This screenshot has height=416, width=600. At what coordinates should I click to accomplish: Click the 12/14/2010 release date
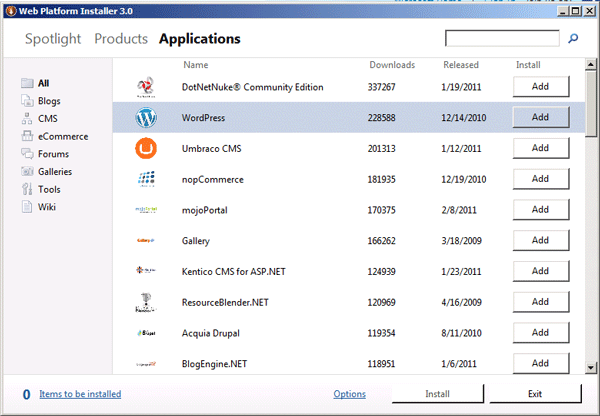point(464,118)
